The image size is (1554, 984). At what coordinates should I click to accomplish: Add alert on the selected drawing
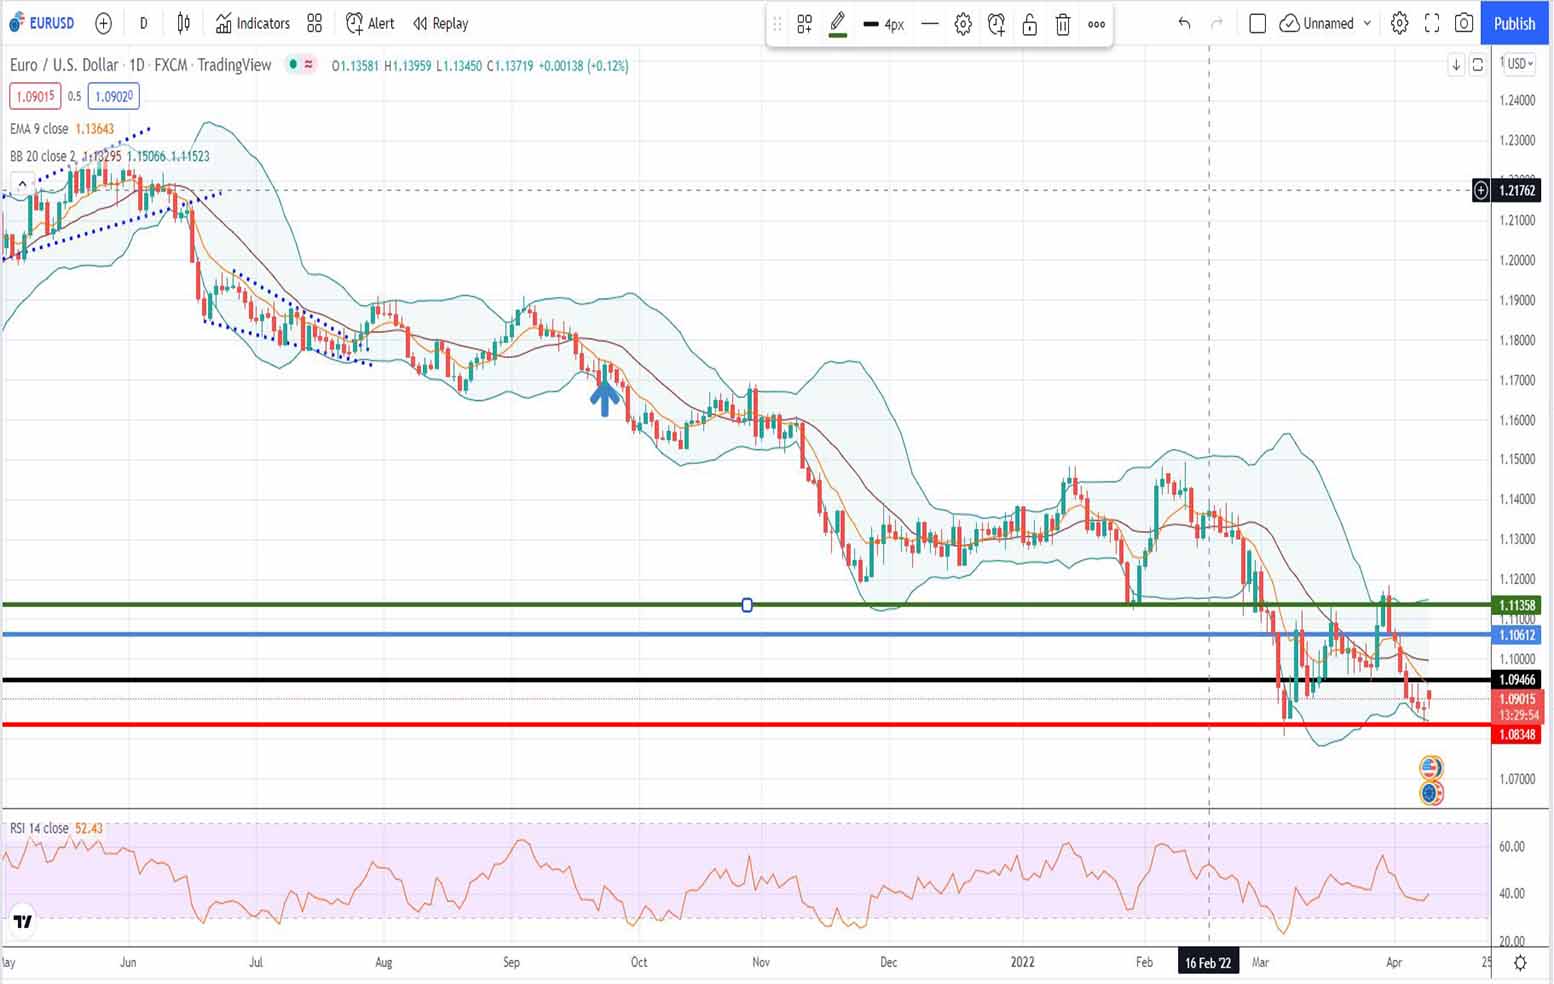coord(996,24)
